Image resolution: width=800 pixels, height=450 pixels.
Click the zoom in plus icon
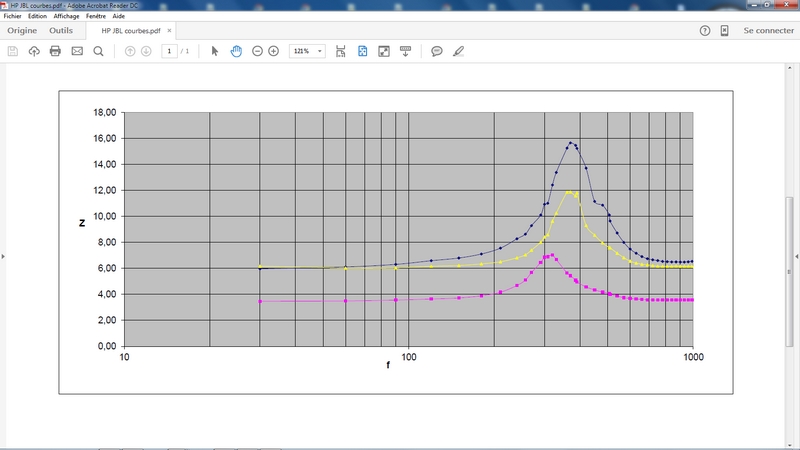tap(273, 51)
